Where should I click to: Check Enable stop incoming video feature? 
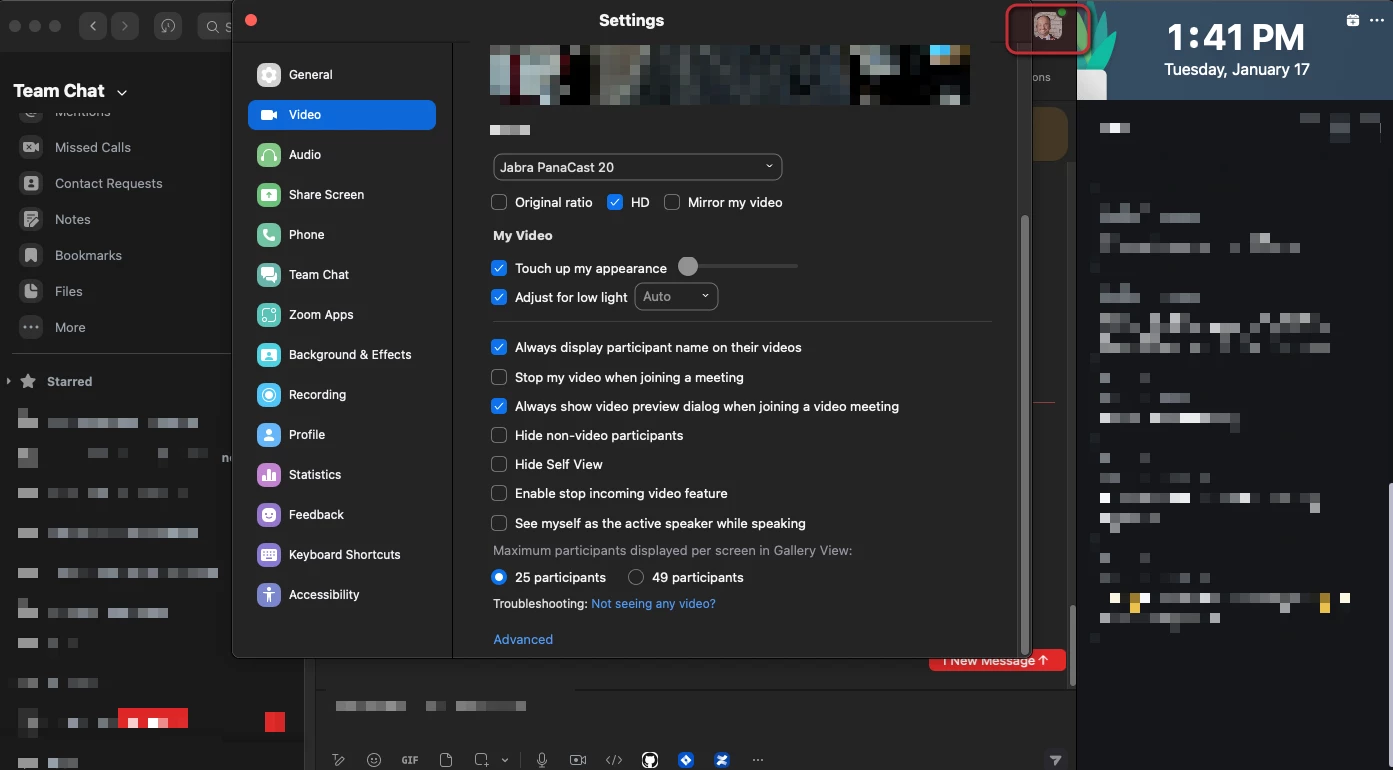(x=499, y=493)
